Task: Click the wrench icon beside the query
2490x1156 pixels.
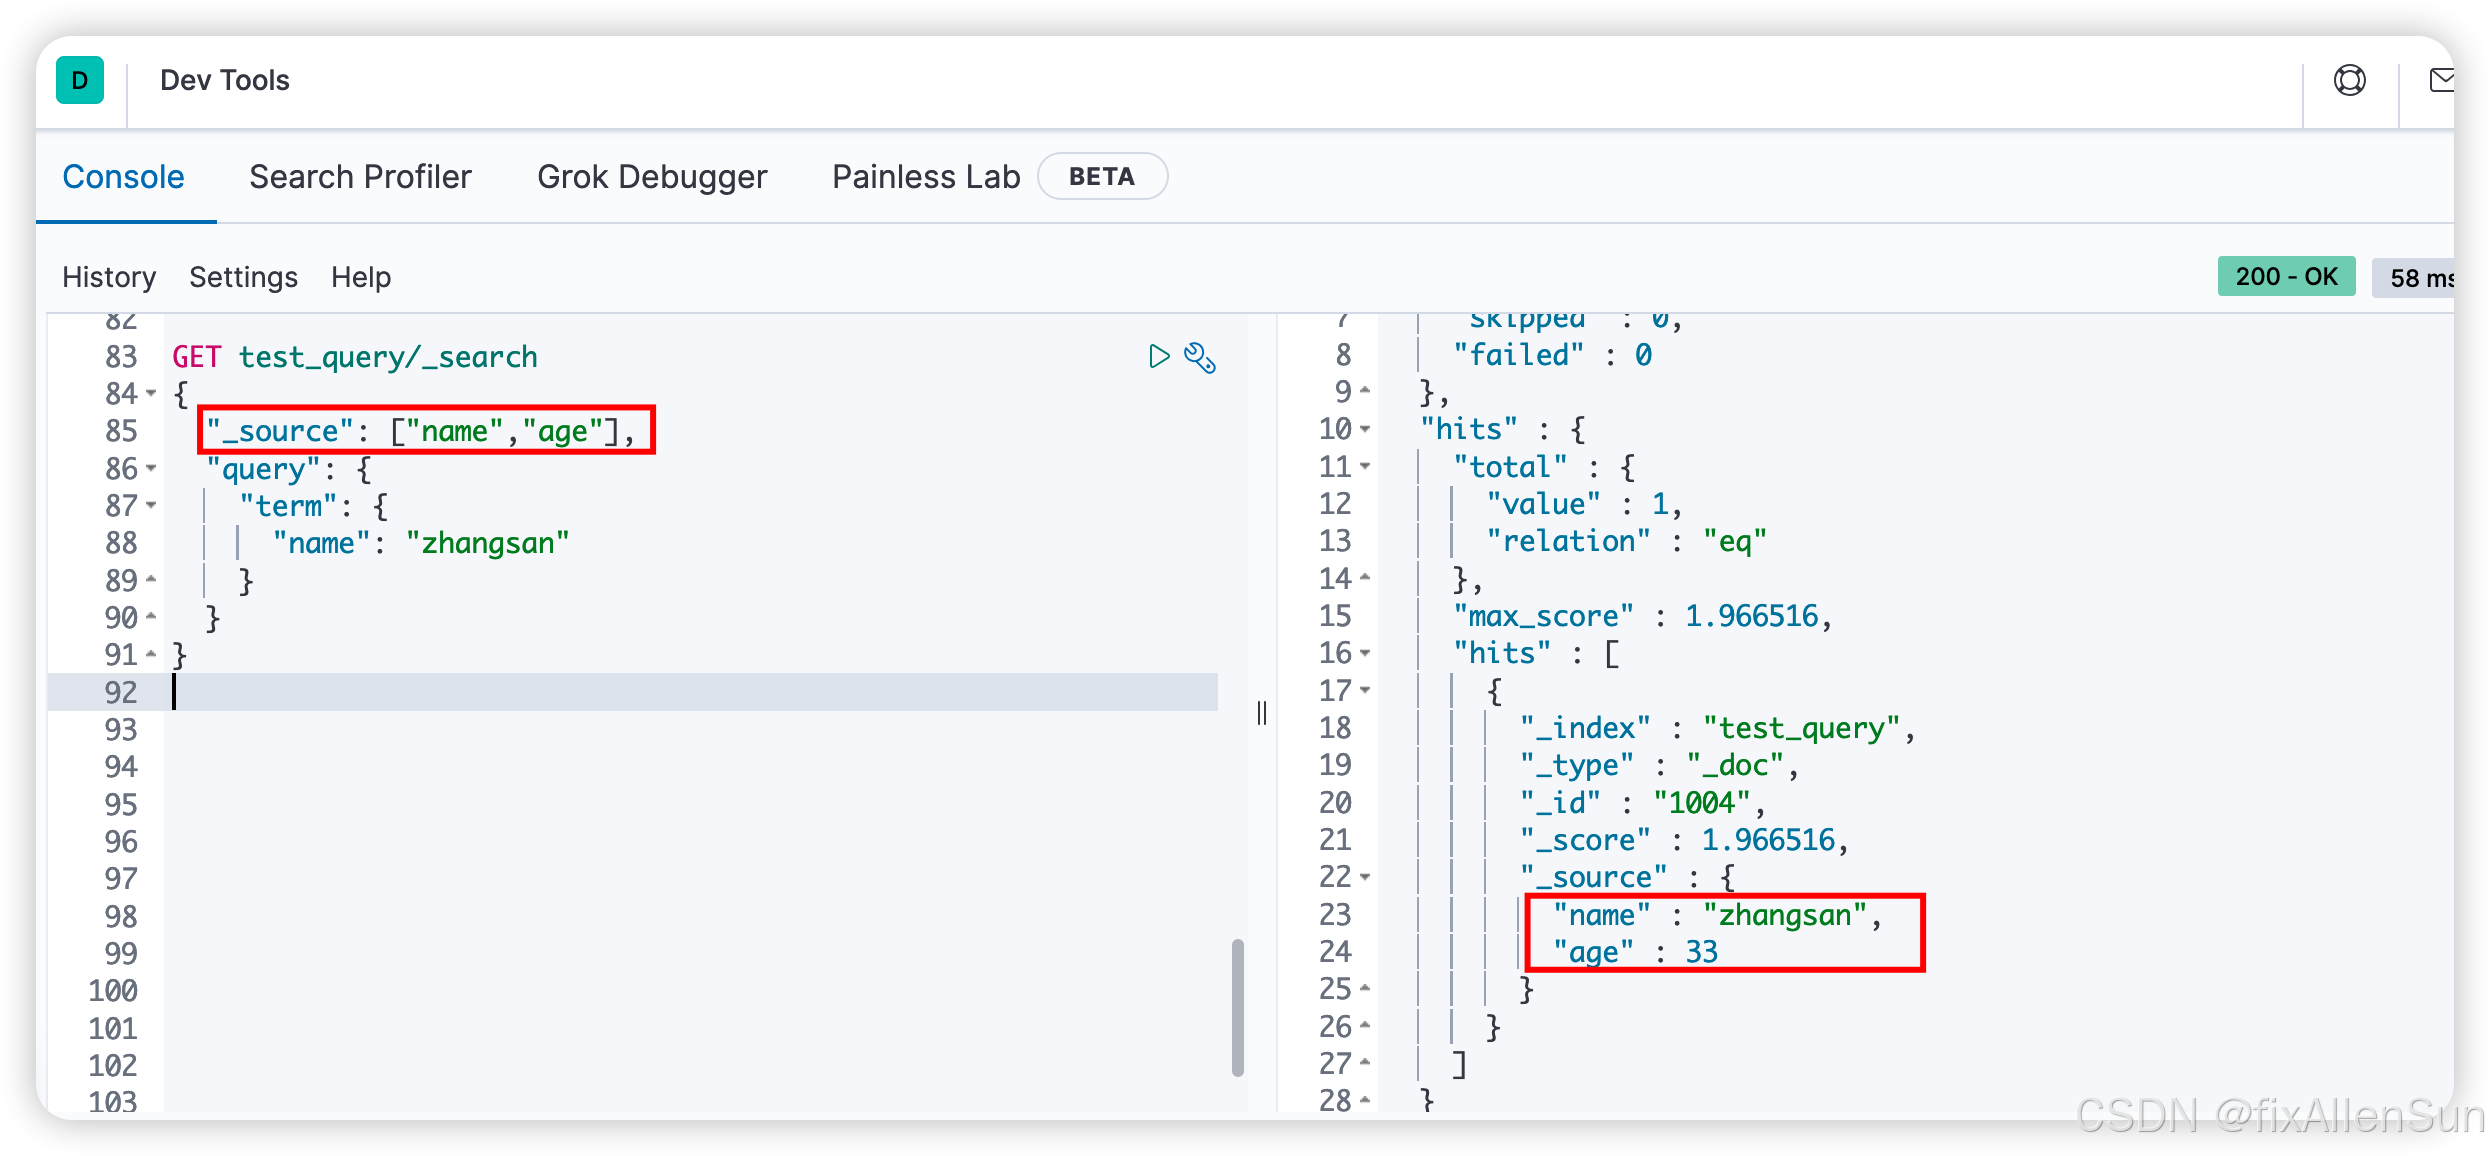Action: (1200, 358)
